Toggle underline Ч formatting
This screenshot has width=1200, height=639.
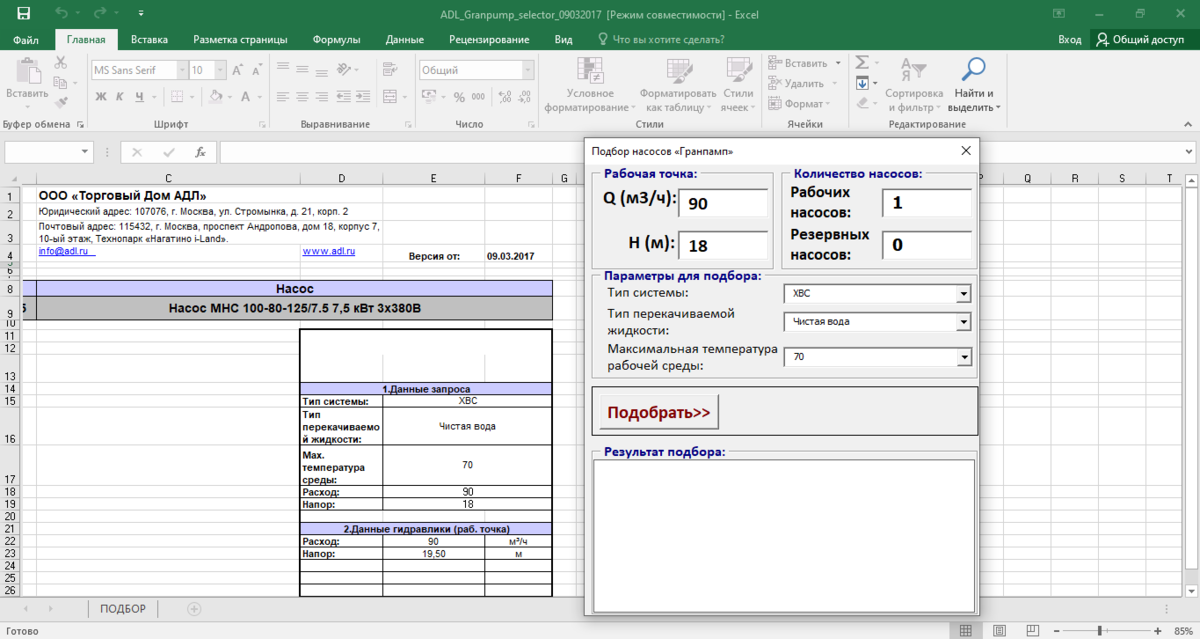141,97
